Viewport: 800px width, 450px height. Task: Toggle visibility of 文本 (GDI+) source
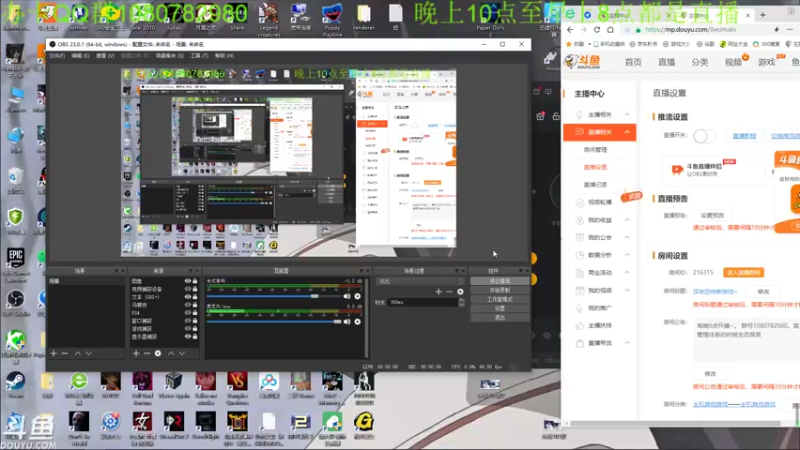tap(188, 297)
